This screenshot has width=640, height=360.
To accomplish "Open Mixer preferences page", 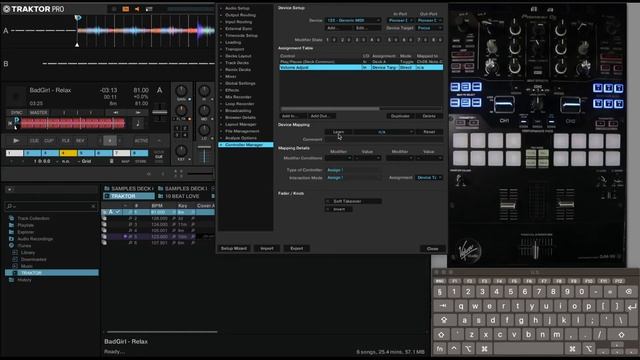I will (x=231, y=76).
